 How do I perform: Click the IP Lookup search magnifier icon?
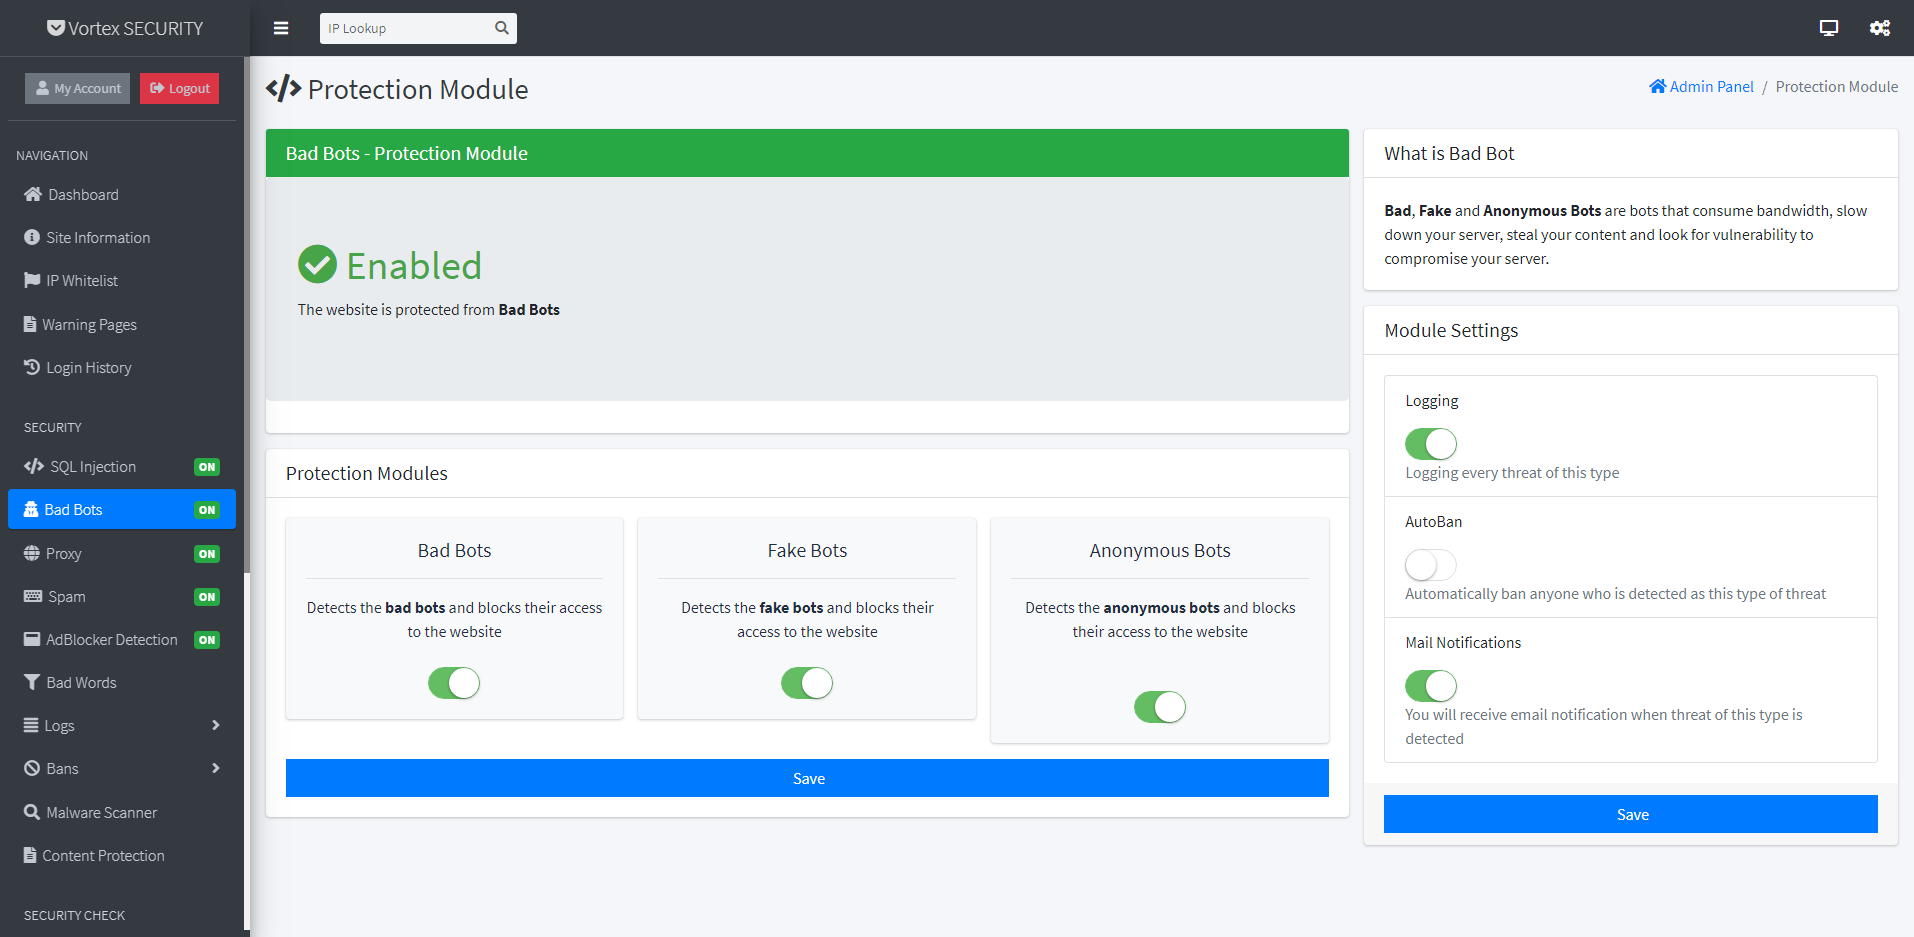point(502,28)
